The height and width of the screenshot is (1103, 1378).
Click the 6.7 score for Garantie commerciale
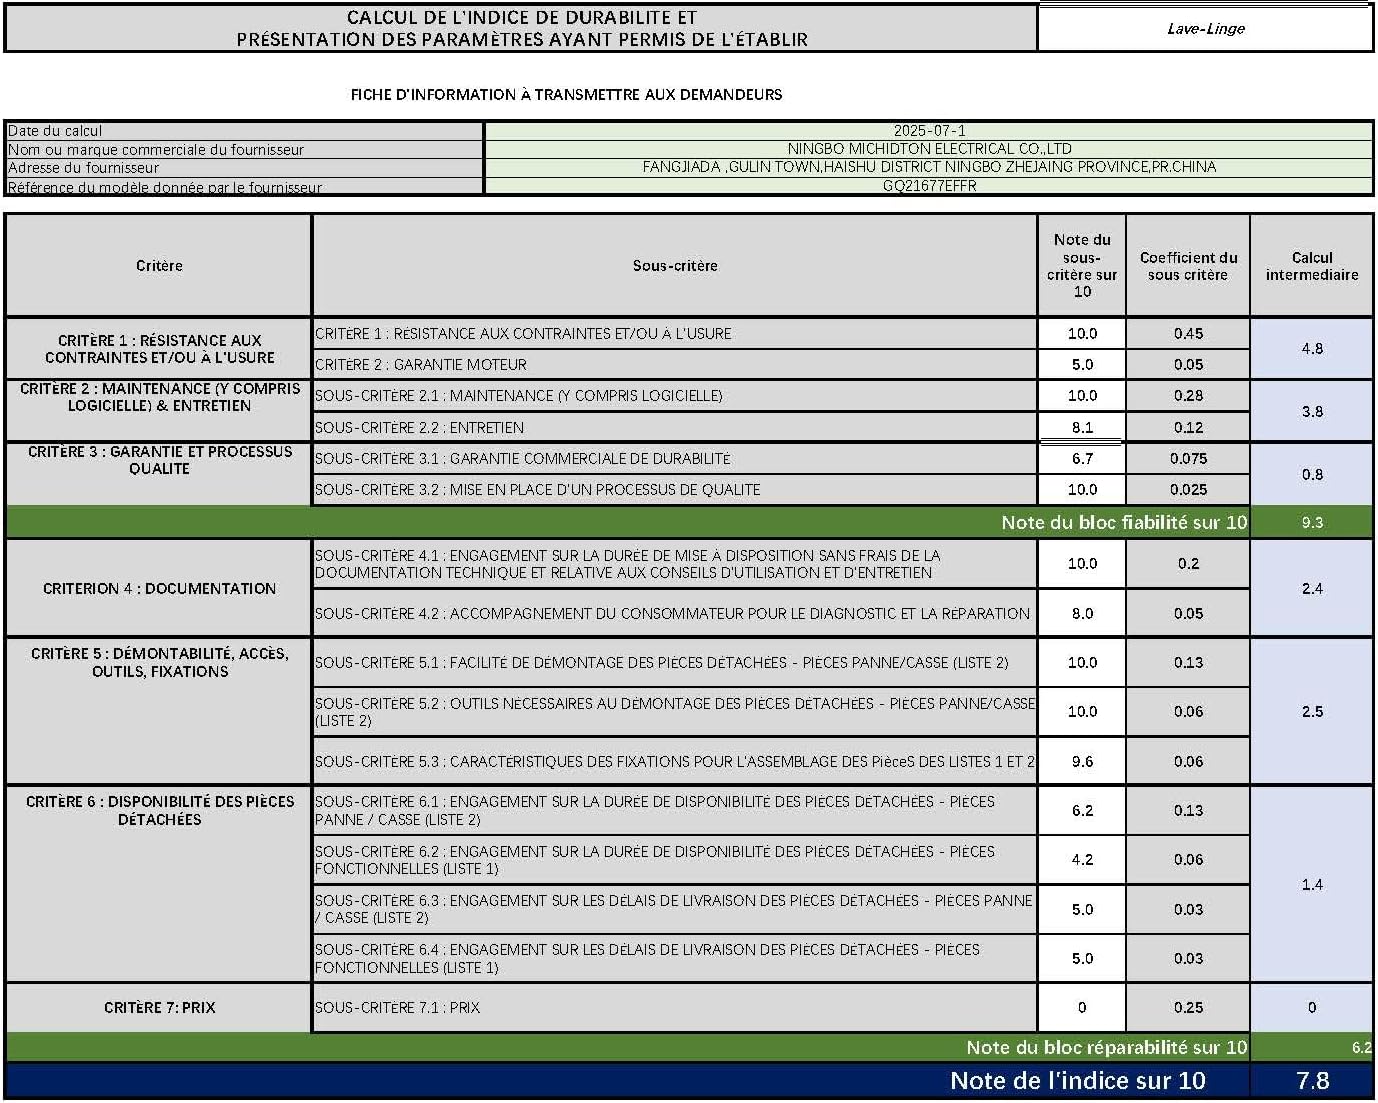tap(1082, 459)
